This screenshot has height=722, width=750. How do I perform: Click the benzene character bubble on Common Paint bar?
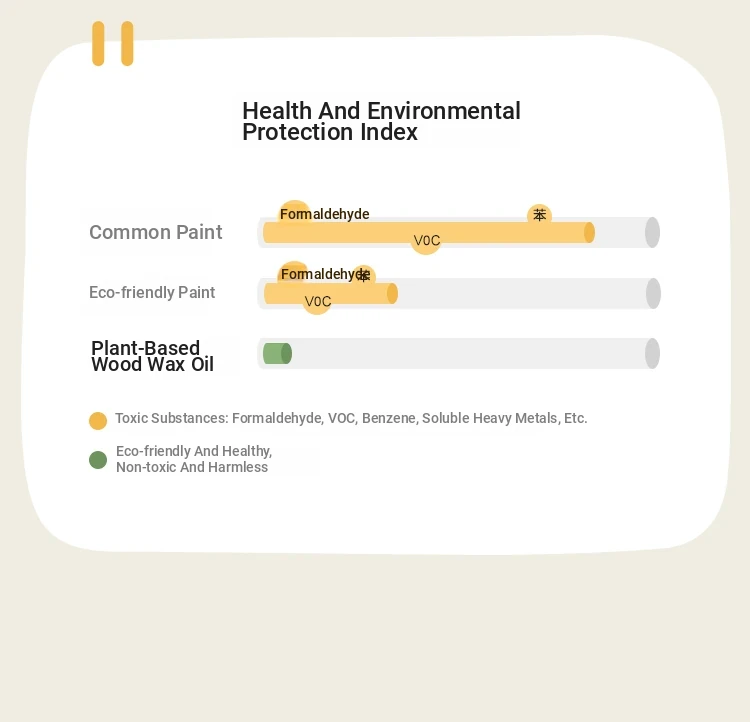pos(540,215)
